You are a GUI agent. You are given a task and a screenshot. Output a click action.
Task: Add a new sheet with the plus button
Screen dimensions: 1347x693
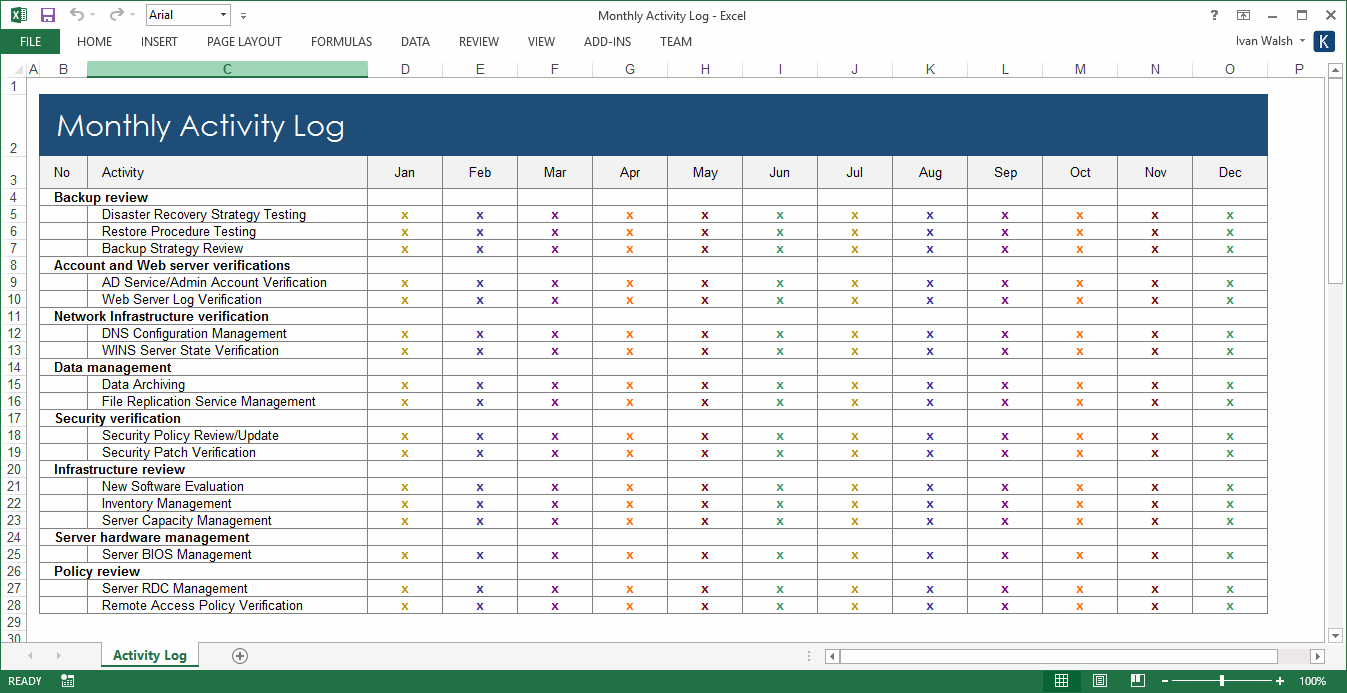click(239, 656)
